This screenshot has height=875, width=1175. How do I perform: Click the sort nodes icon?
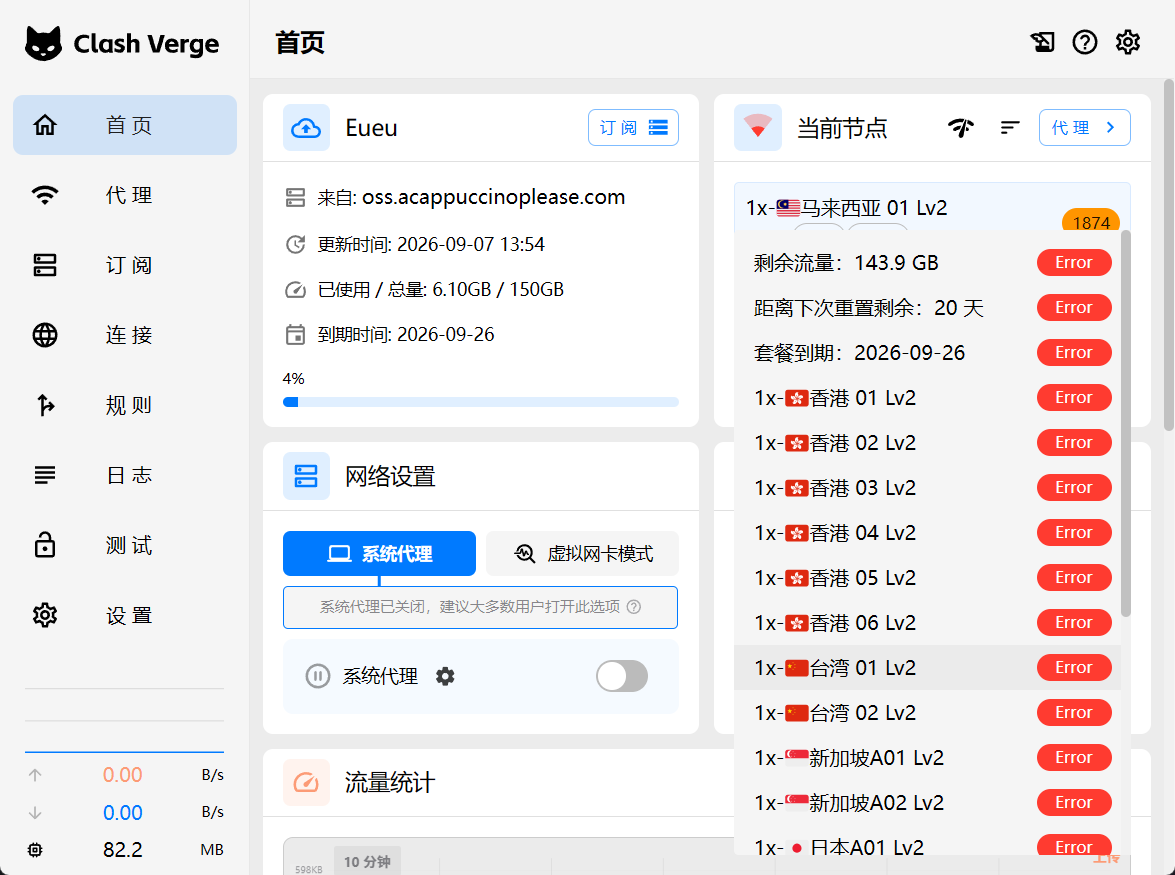pos(1009,128)
